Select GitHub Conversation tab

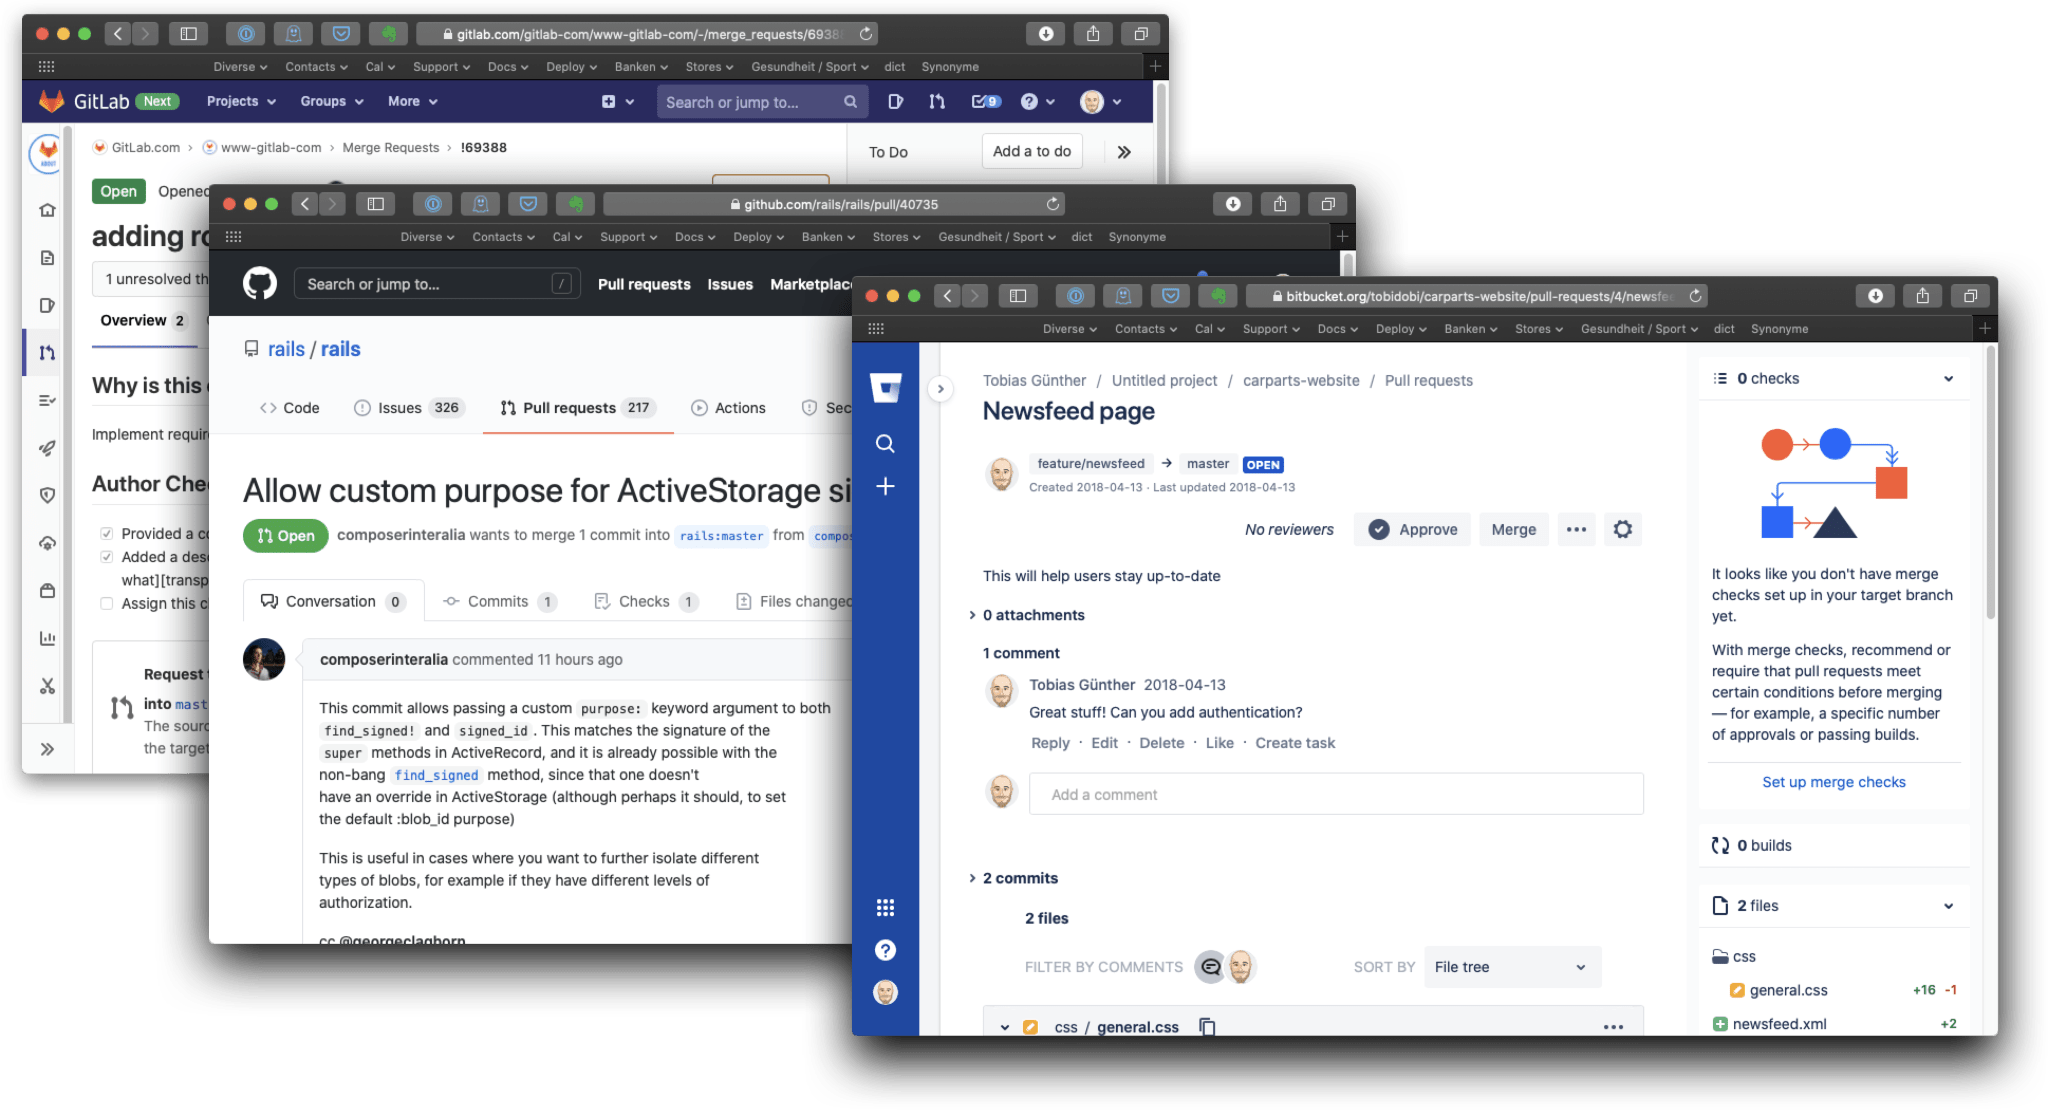tap(333, 601)
